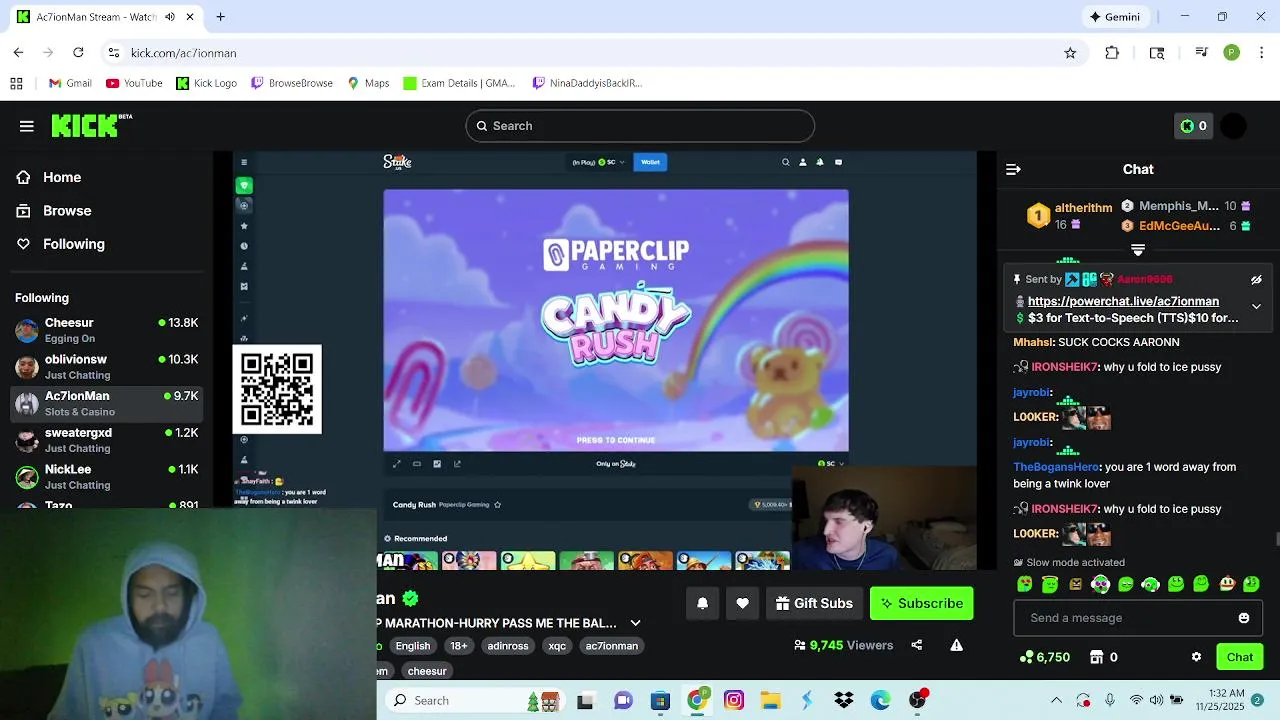Viewport: 1280px width, 720px height.
Task: Click the Subscribe button
Action: click(921, 603)
